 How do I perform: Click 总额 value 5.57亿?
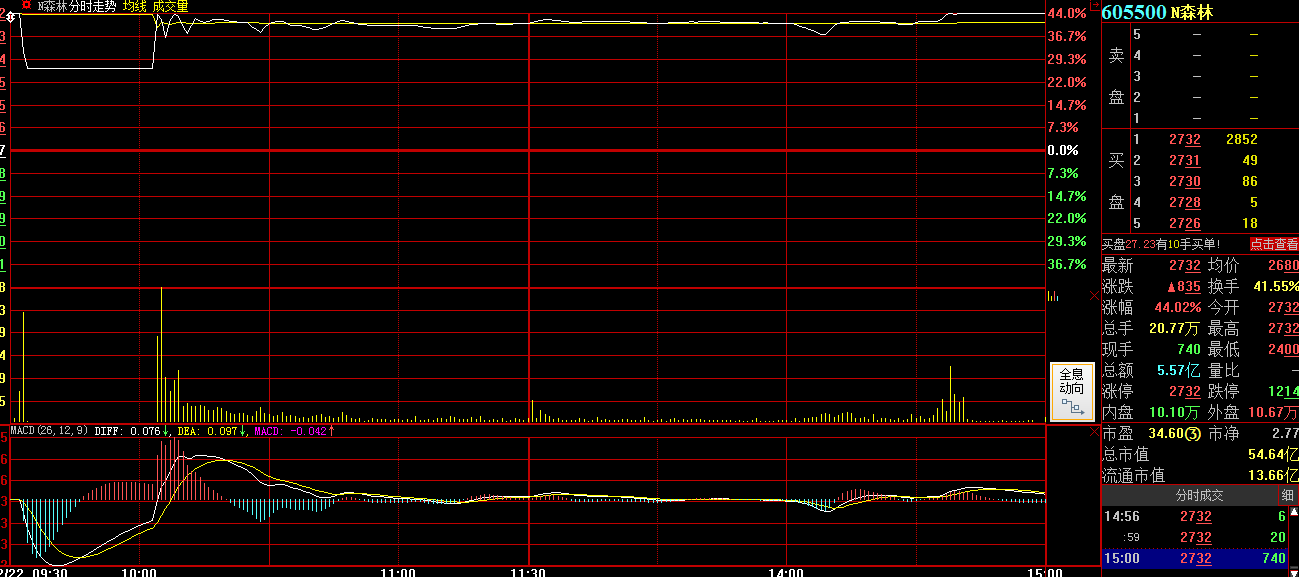(1178, 371)
